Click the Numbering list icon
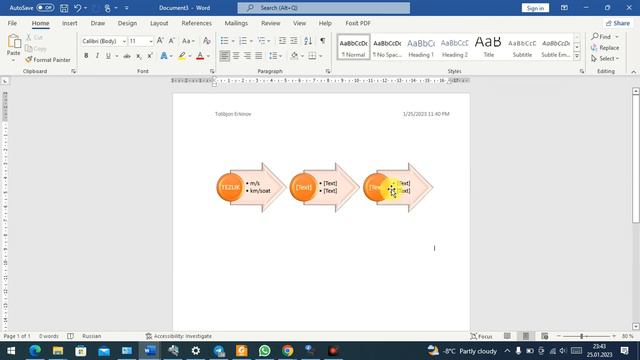The height and width of the screenshot is (360, 640). pos(243,41)
